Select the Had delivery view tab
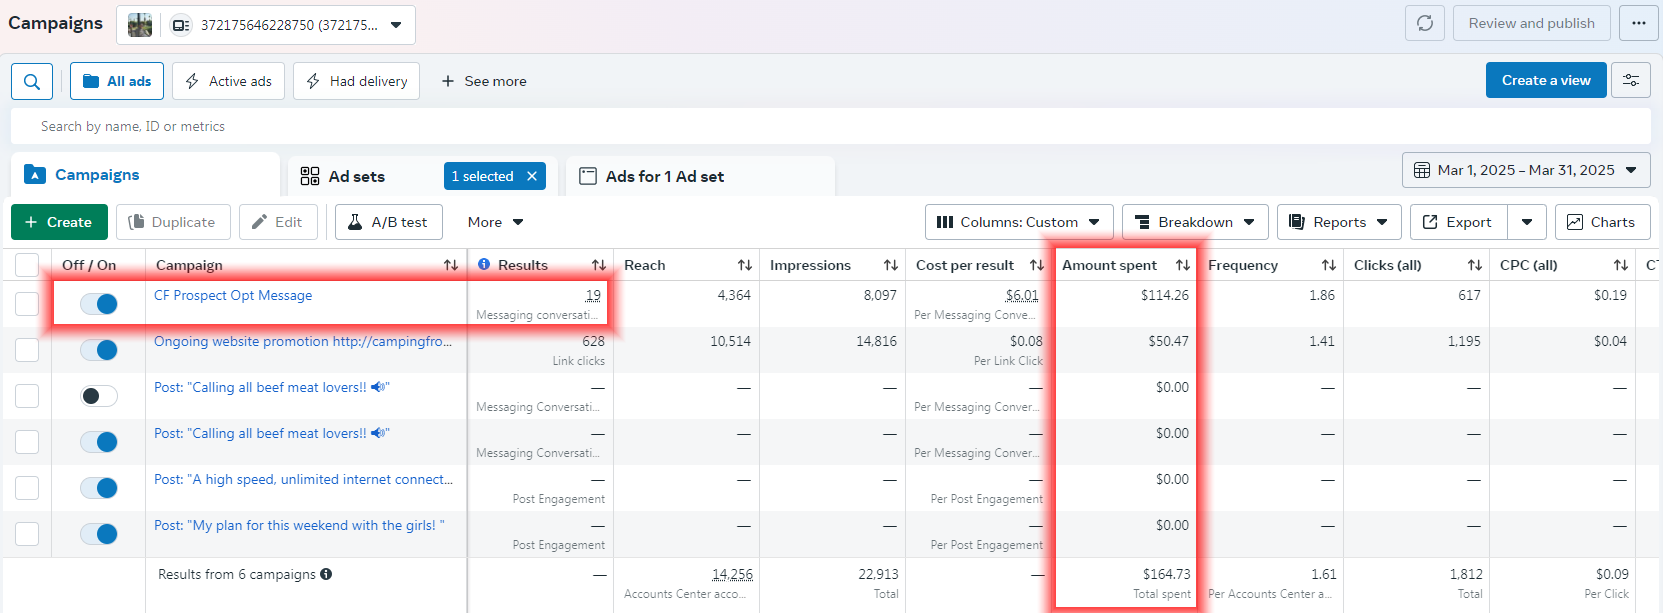 [356, 81]
